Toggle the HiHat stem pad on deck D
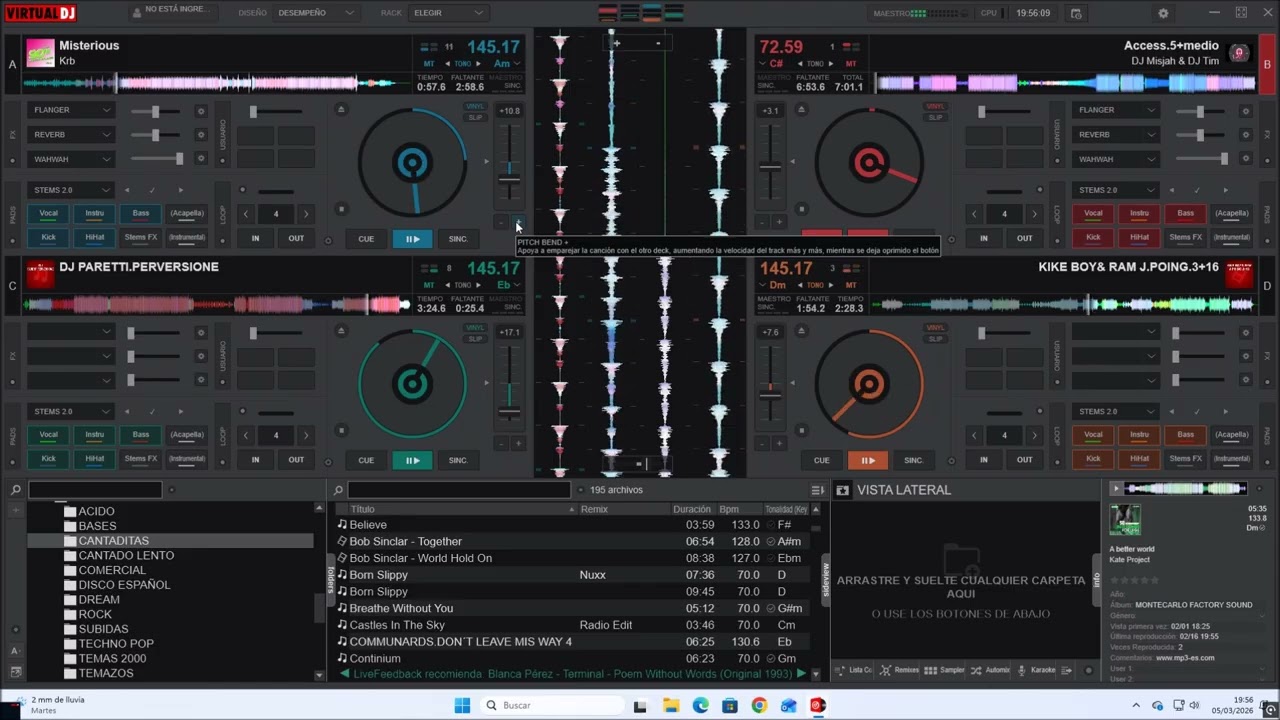 1139,459
